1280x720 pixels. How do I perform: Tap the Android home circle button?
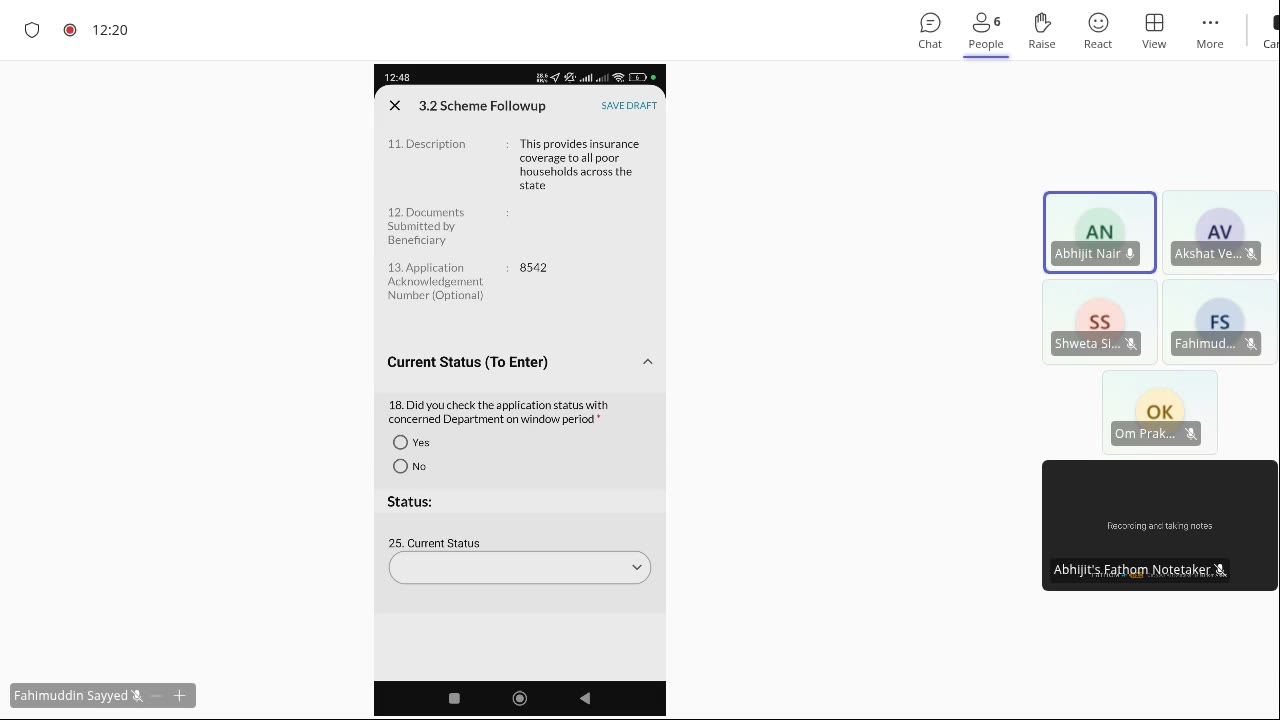tap(520, 698)
